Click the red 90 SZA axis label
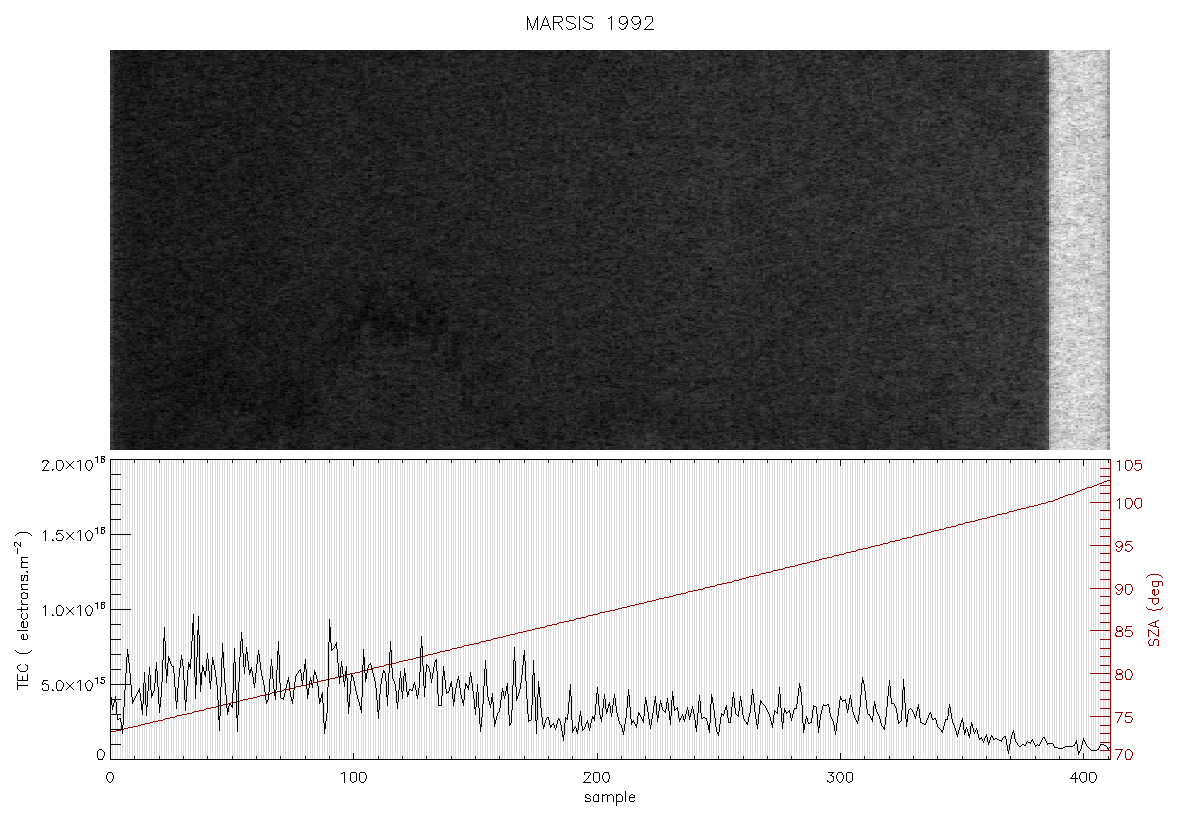 [1124, 589]
